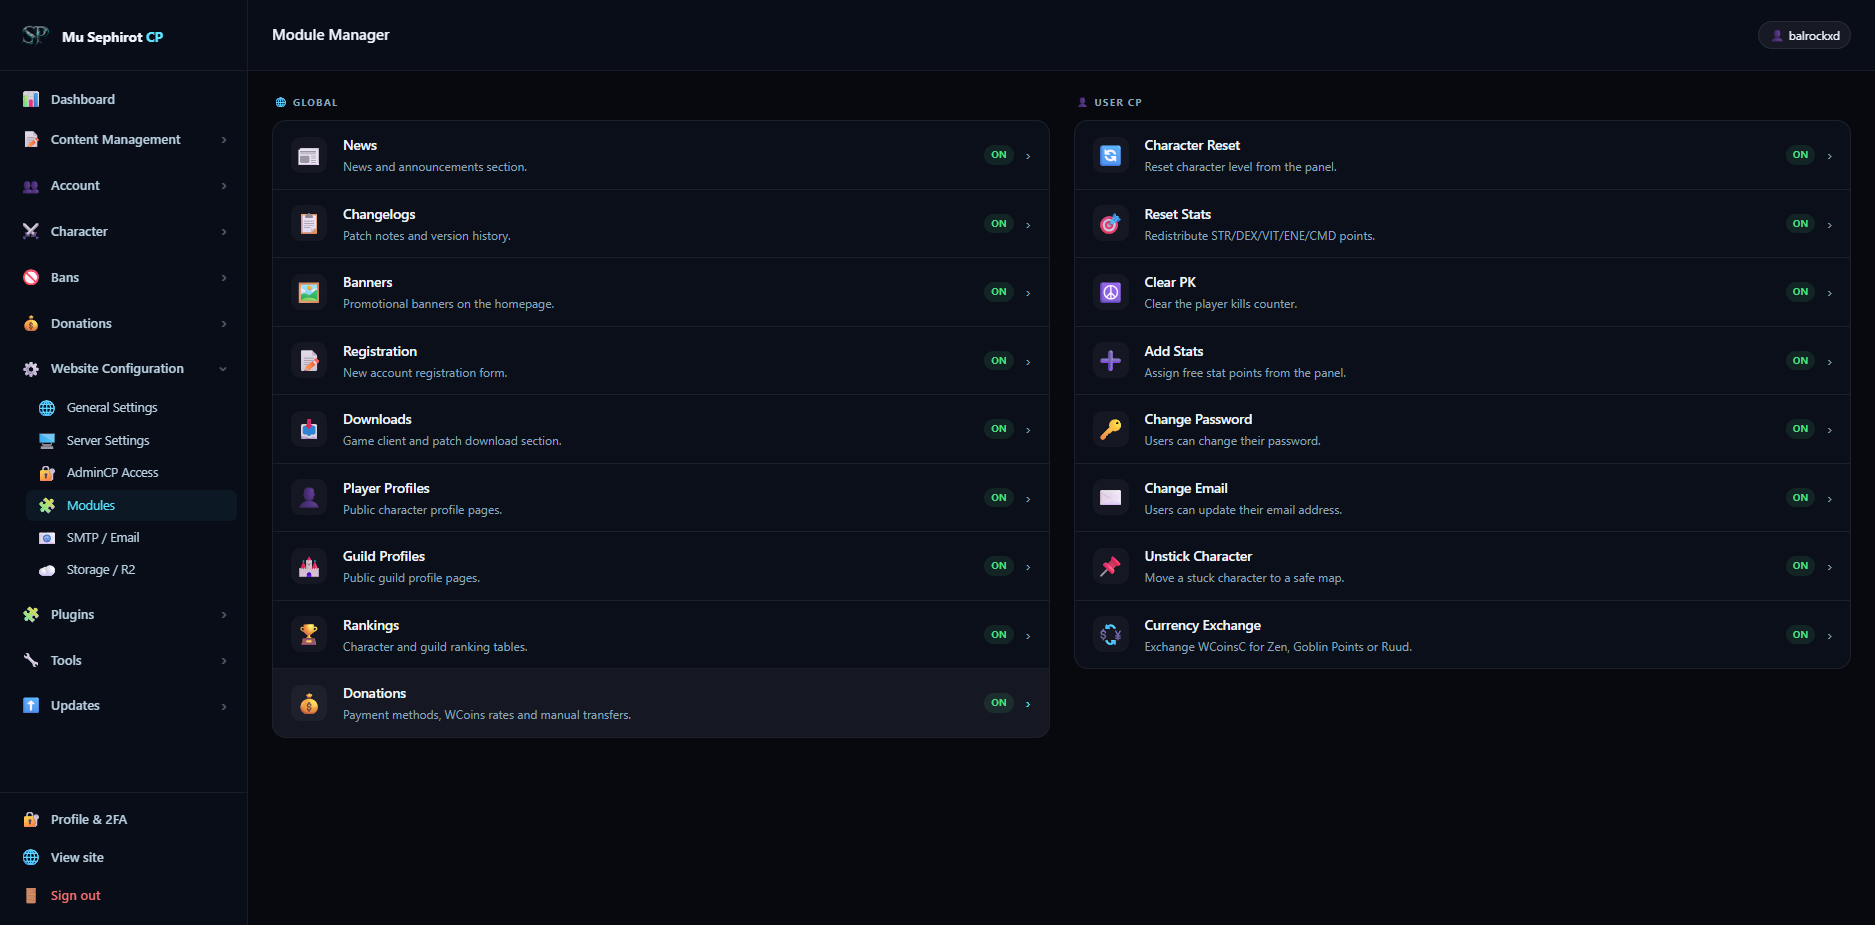Open the Unstick Character row chevron
The image size is (1875, 925).
tap(1829, 567)
